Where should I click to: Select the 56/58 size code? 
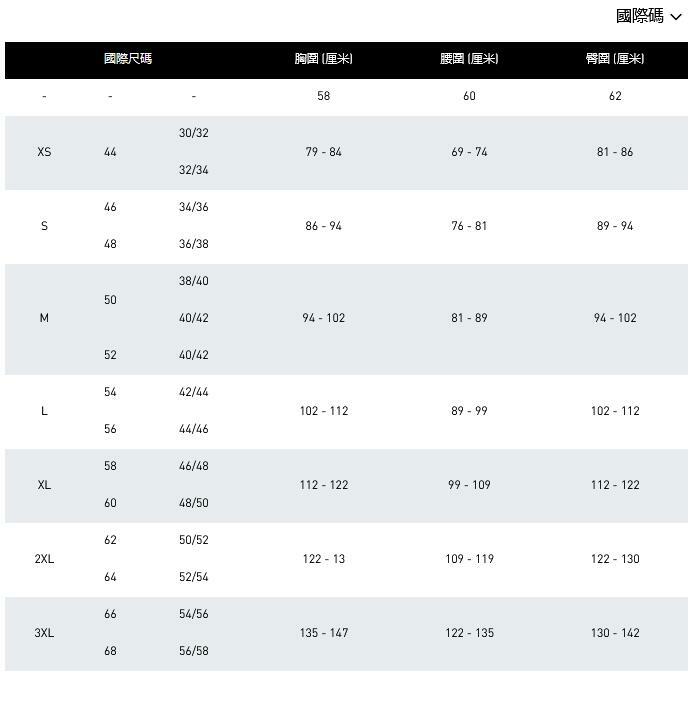[x=194, y=651]
